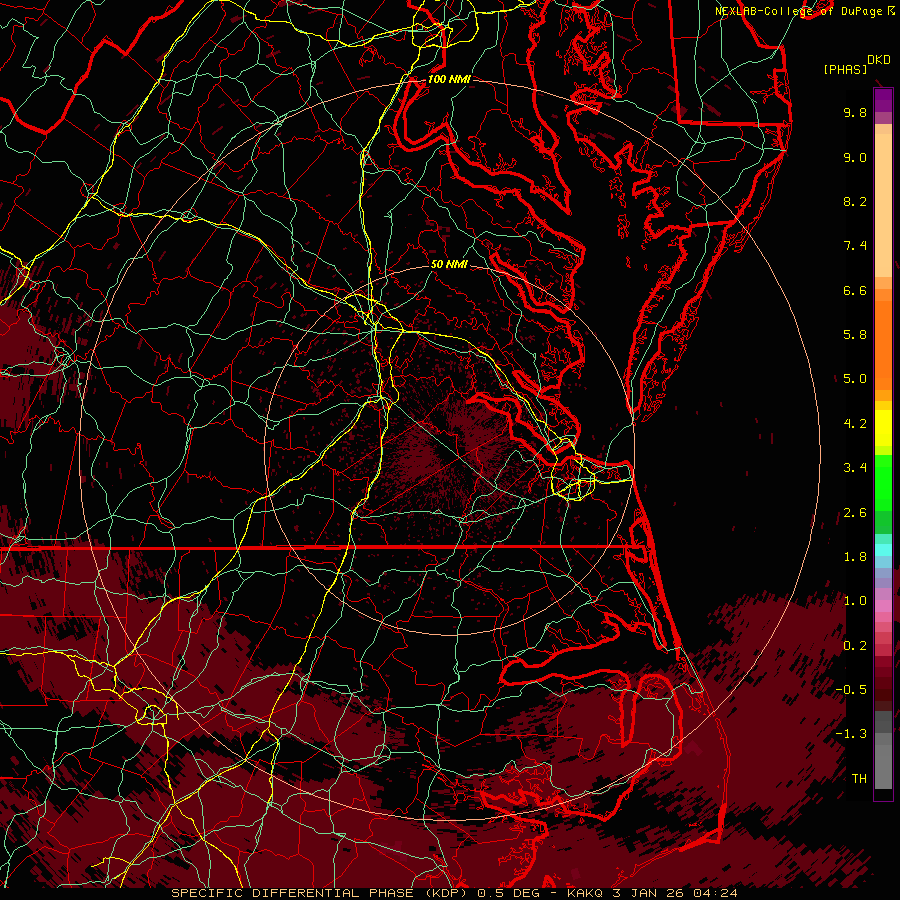Click the 5.8 scale value
This screenshot has width=900, height=900.
(x=855, y=335)
